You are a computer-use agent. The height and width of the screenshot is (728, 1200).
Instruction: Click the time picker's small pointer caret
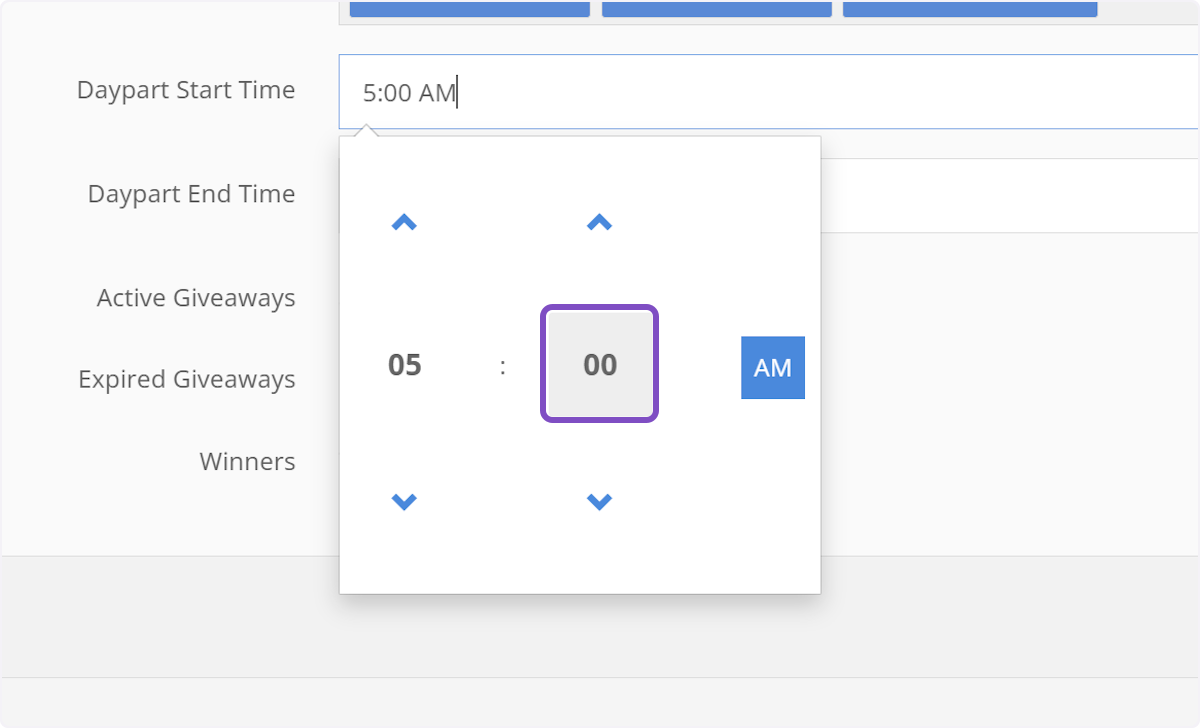tap(367, 131)
